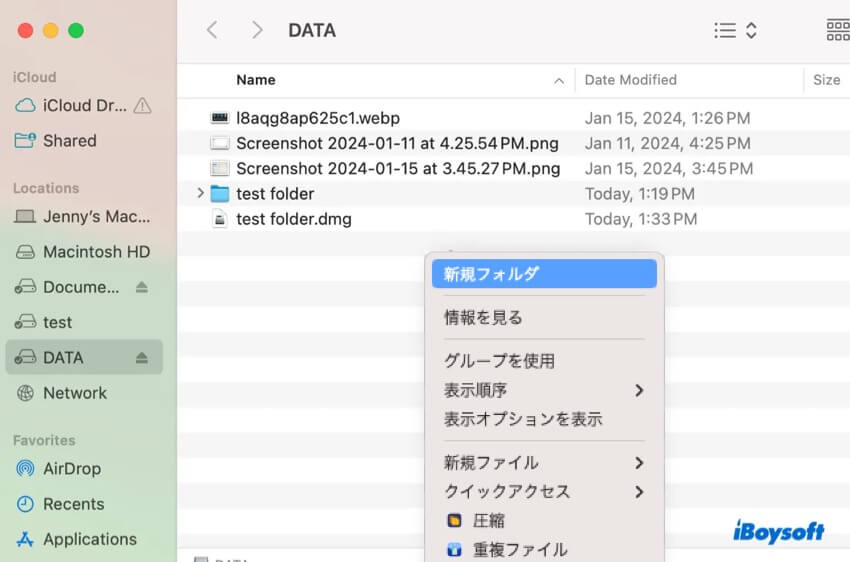Click the Recents clock icon

(x=25, y=503)
